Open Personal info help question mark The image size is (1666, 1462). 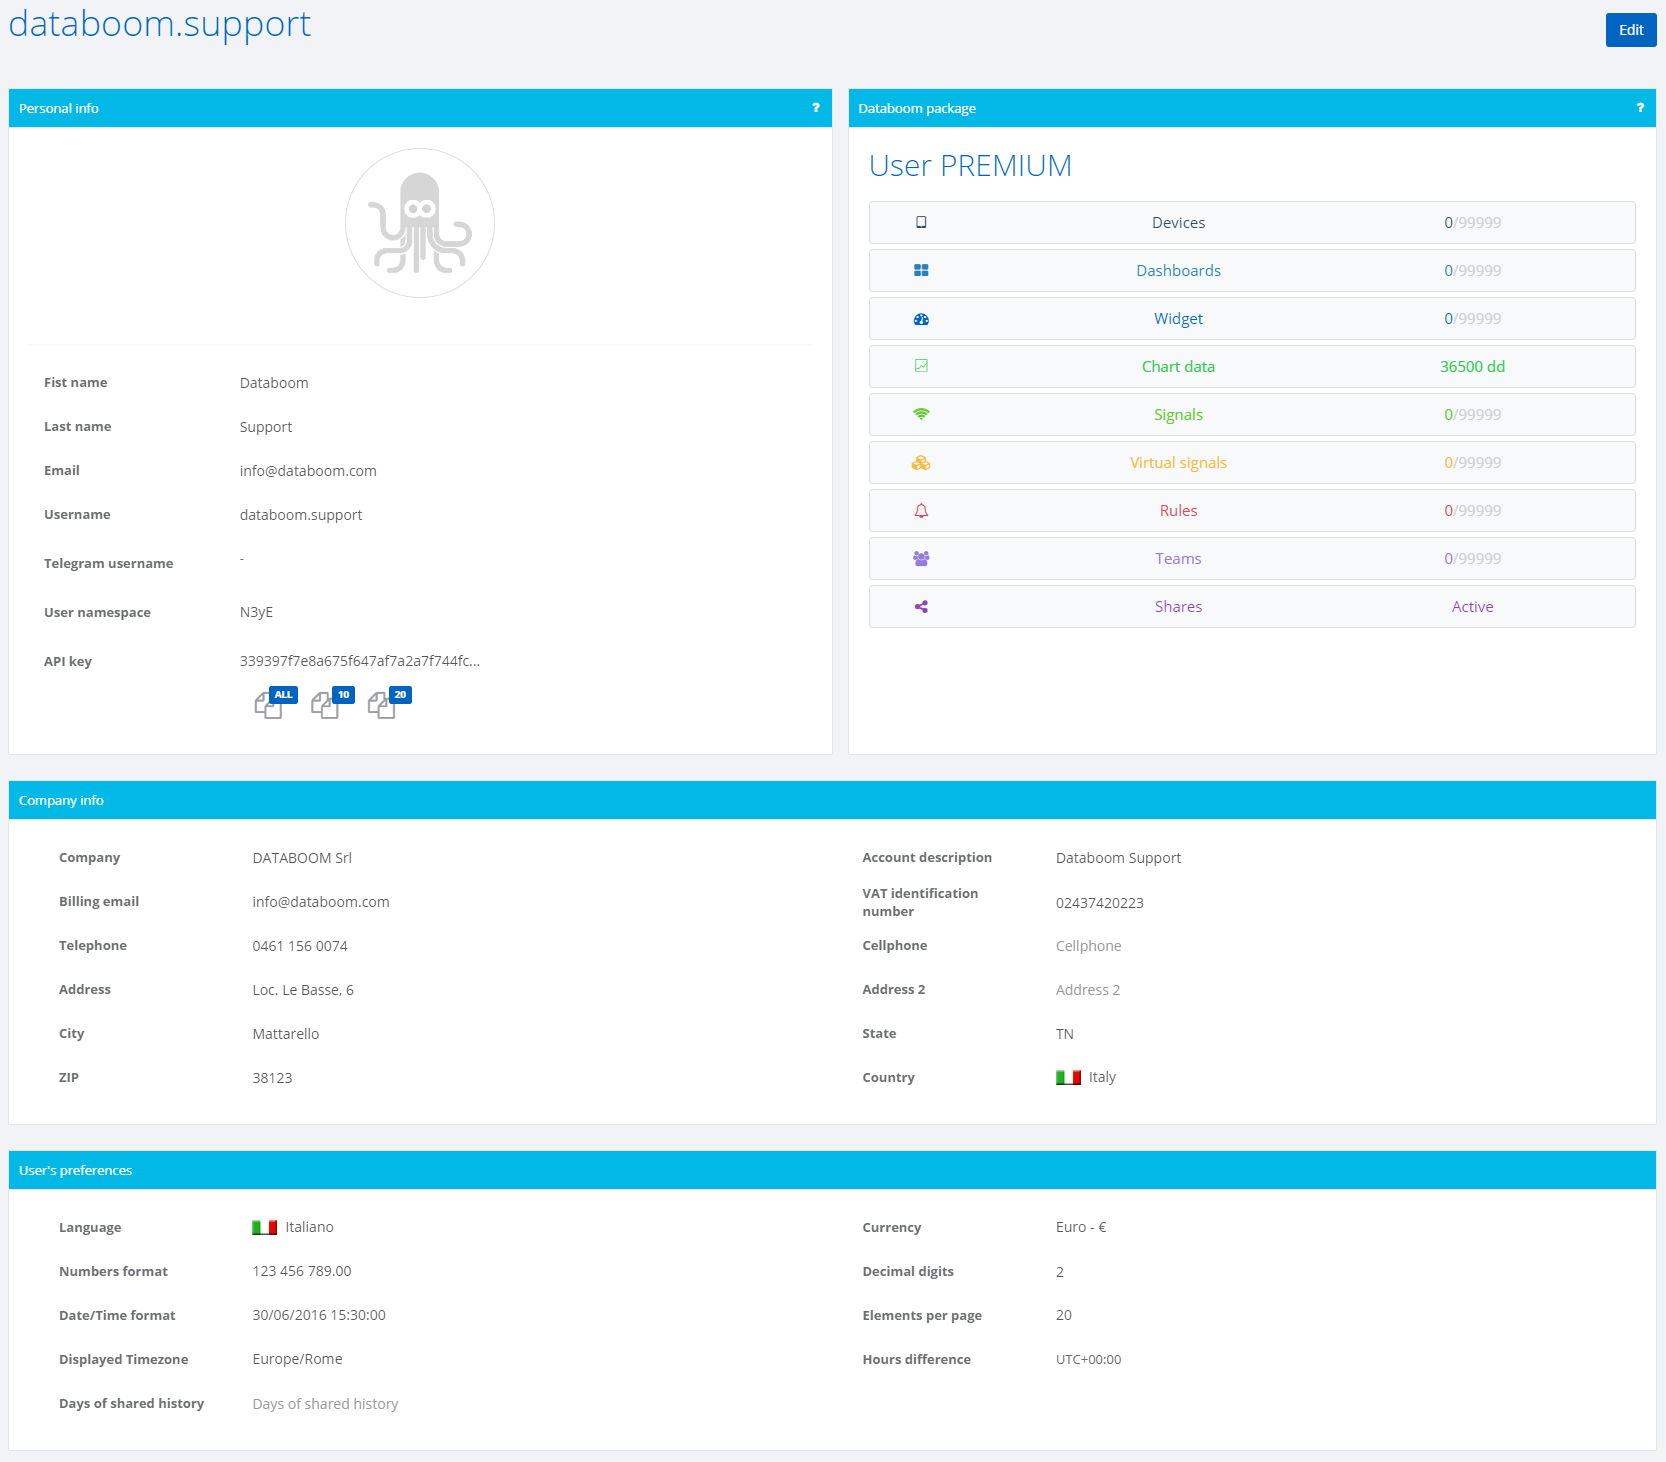[x=816, y=108]
